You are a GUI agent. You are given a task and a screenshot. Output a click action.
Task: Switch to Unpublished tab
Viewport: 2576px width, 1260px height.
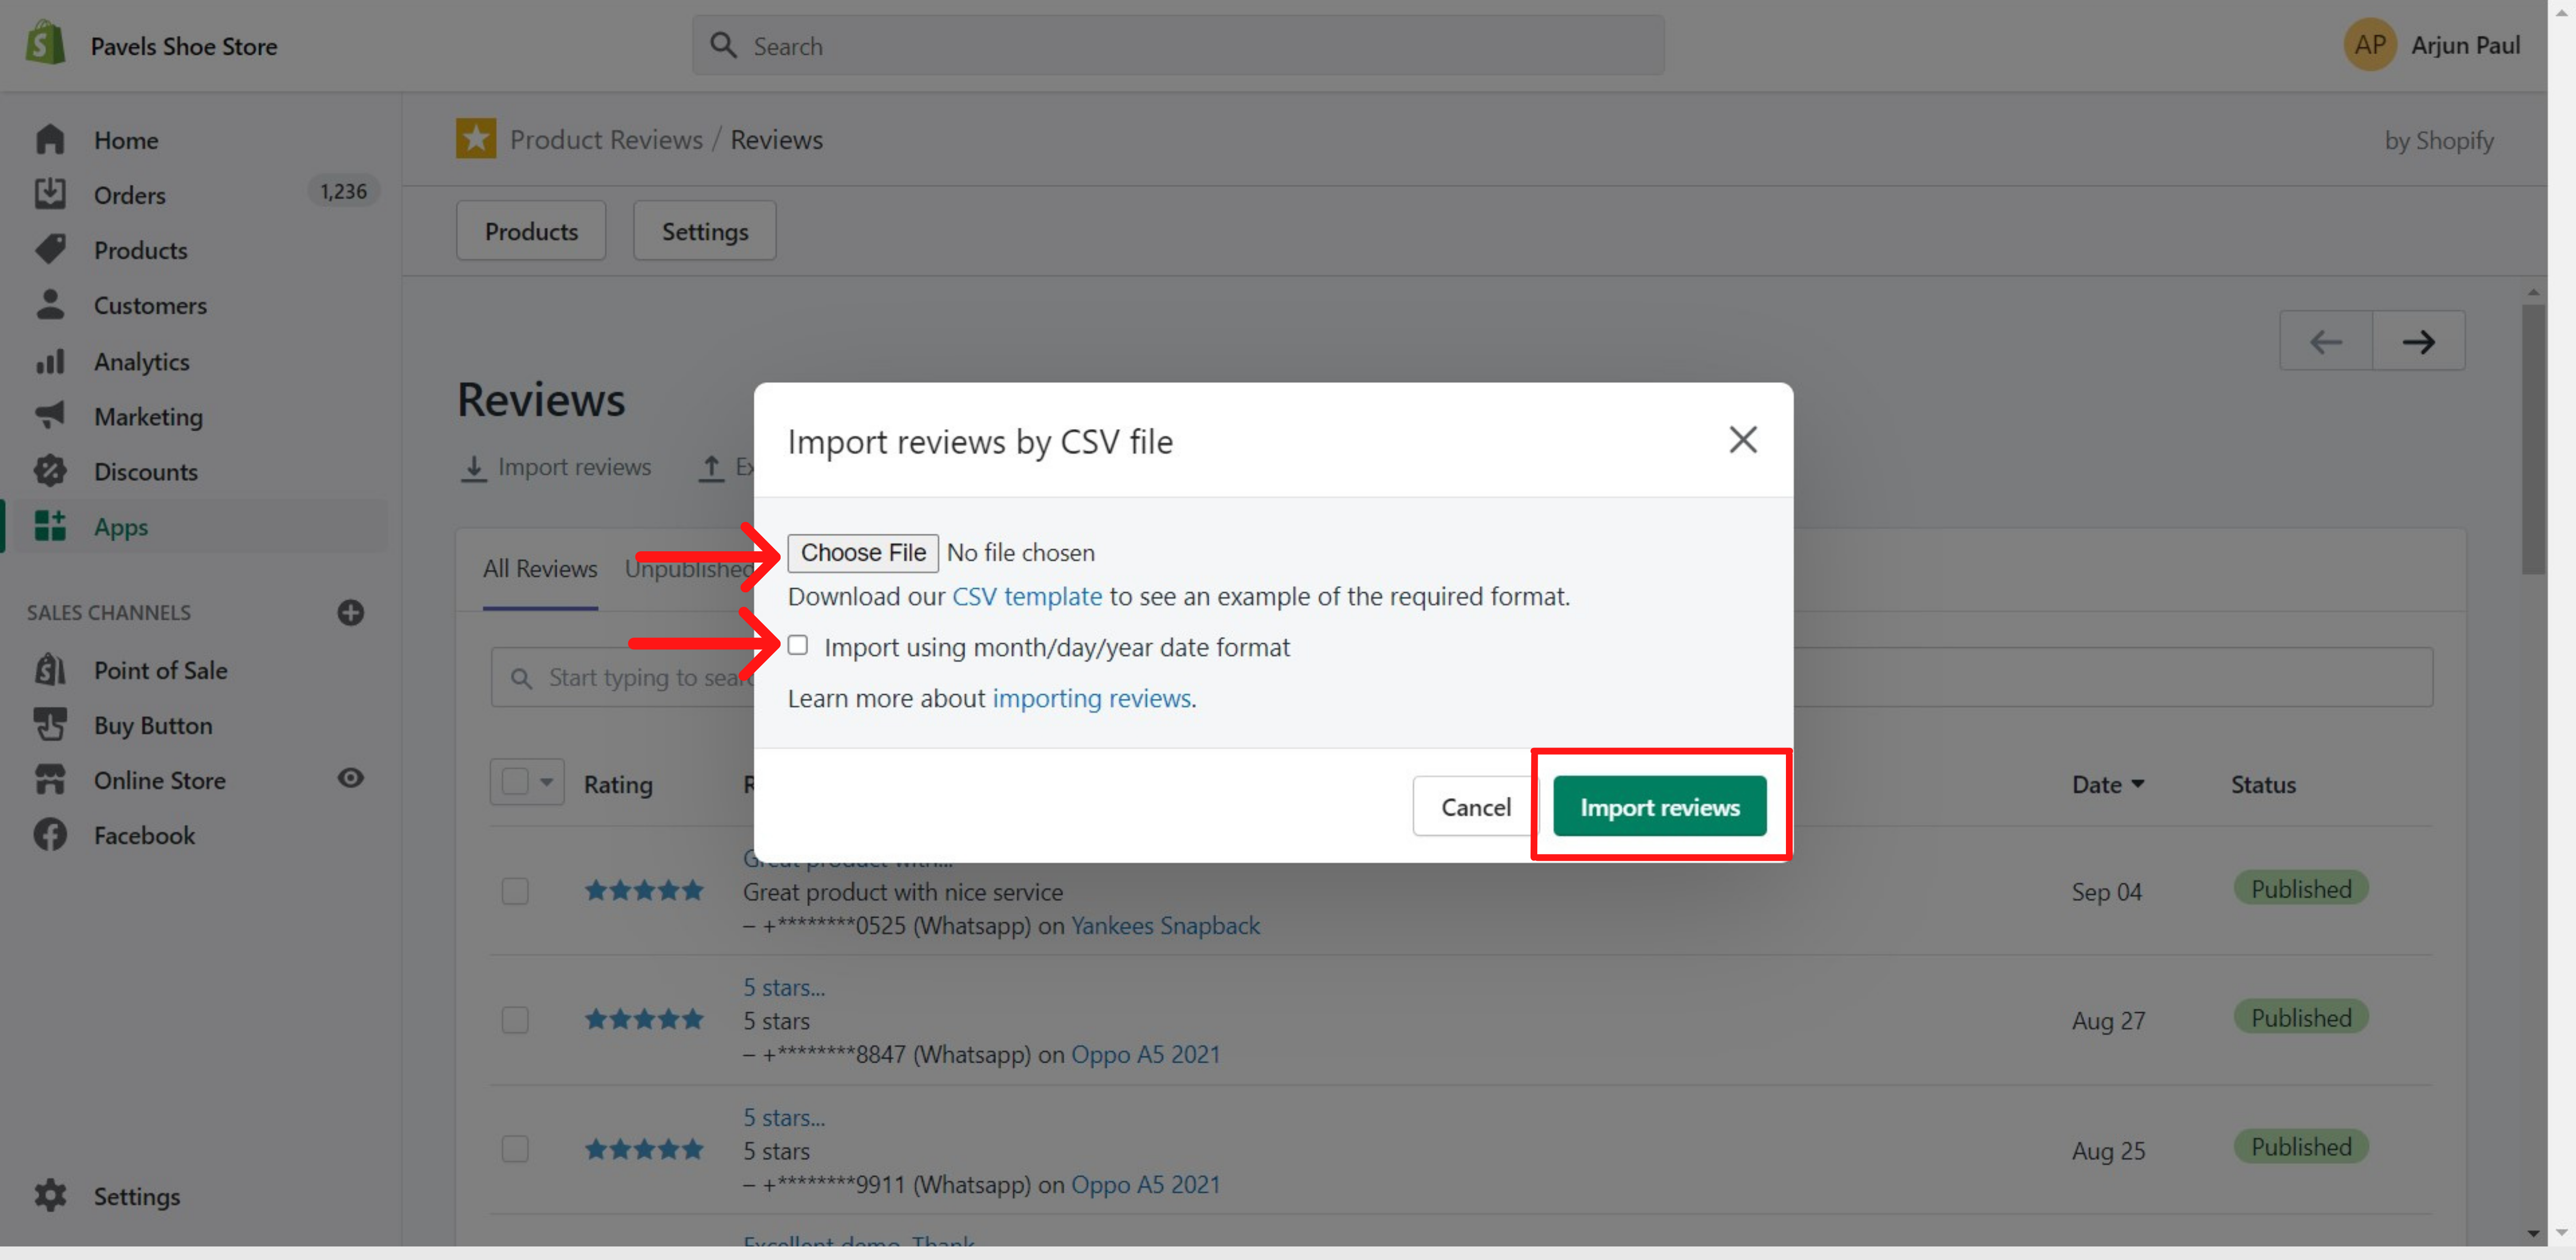pyautogui.click(x=689, y=569)
